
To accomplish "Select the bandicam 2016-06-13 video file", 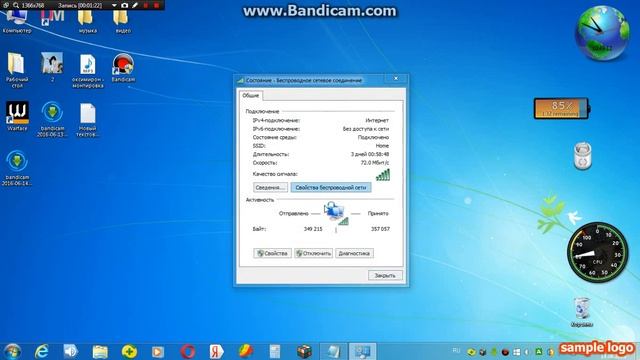I will pos(52,119).
